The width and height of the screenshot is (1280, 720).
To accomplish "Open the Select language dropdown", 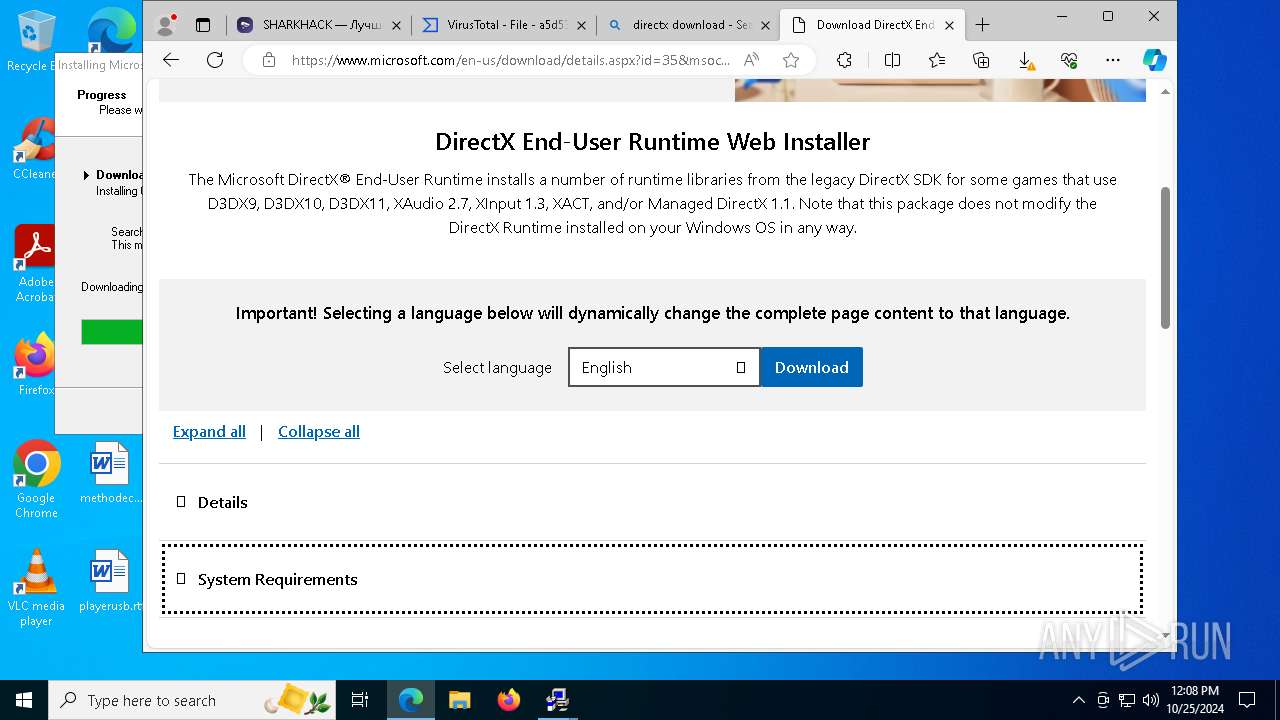I will pyautogui.click(x=664, y=367).
